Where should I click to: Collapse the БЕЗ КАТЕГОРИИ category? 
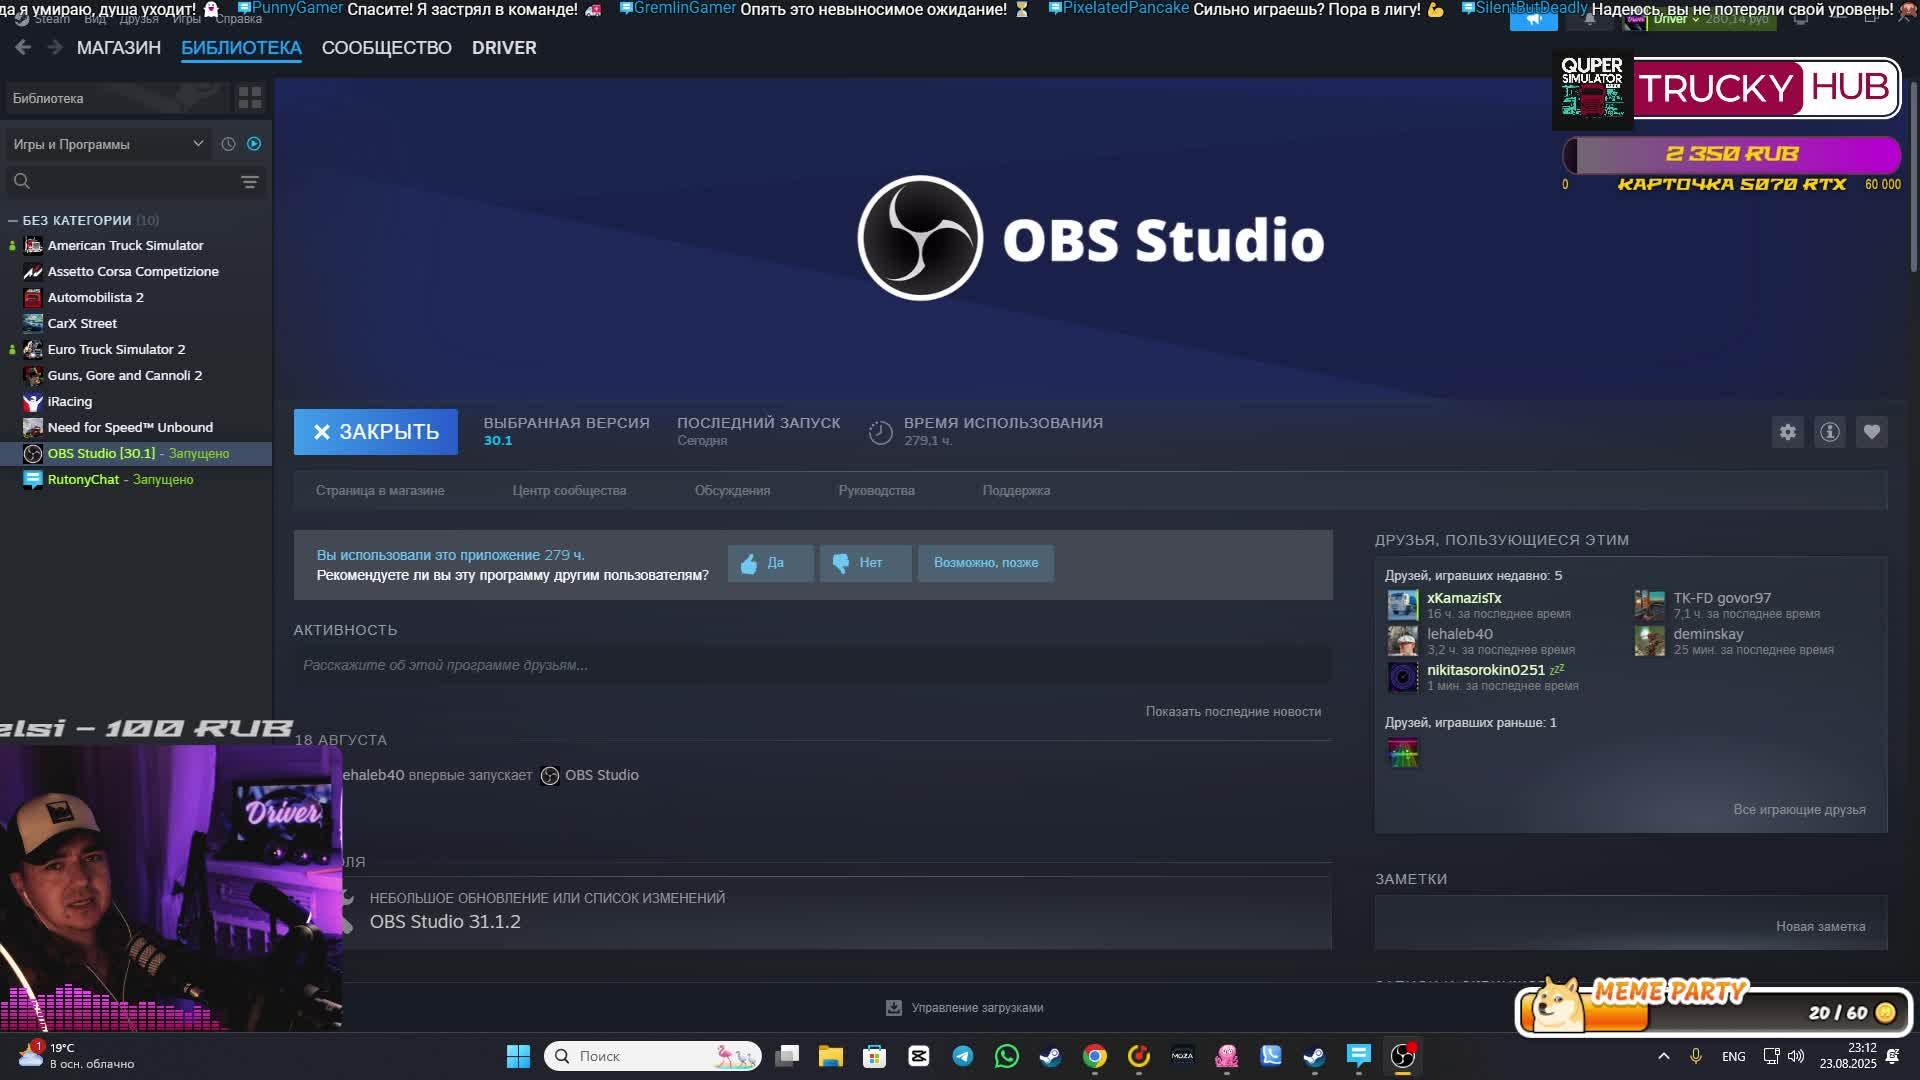[13, 221]
